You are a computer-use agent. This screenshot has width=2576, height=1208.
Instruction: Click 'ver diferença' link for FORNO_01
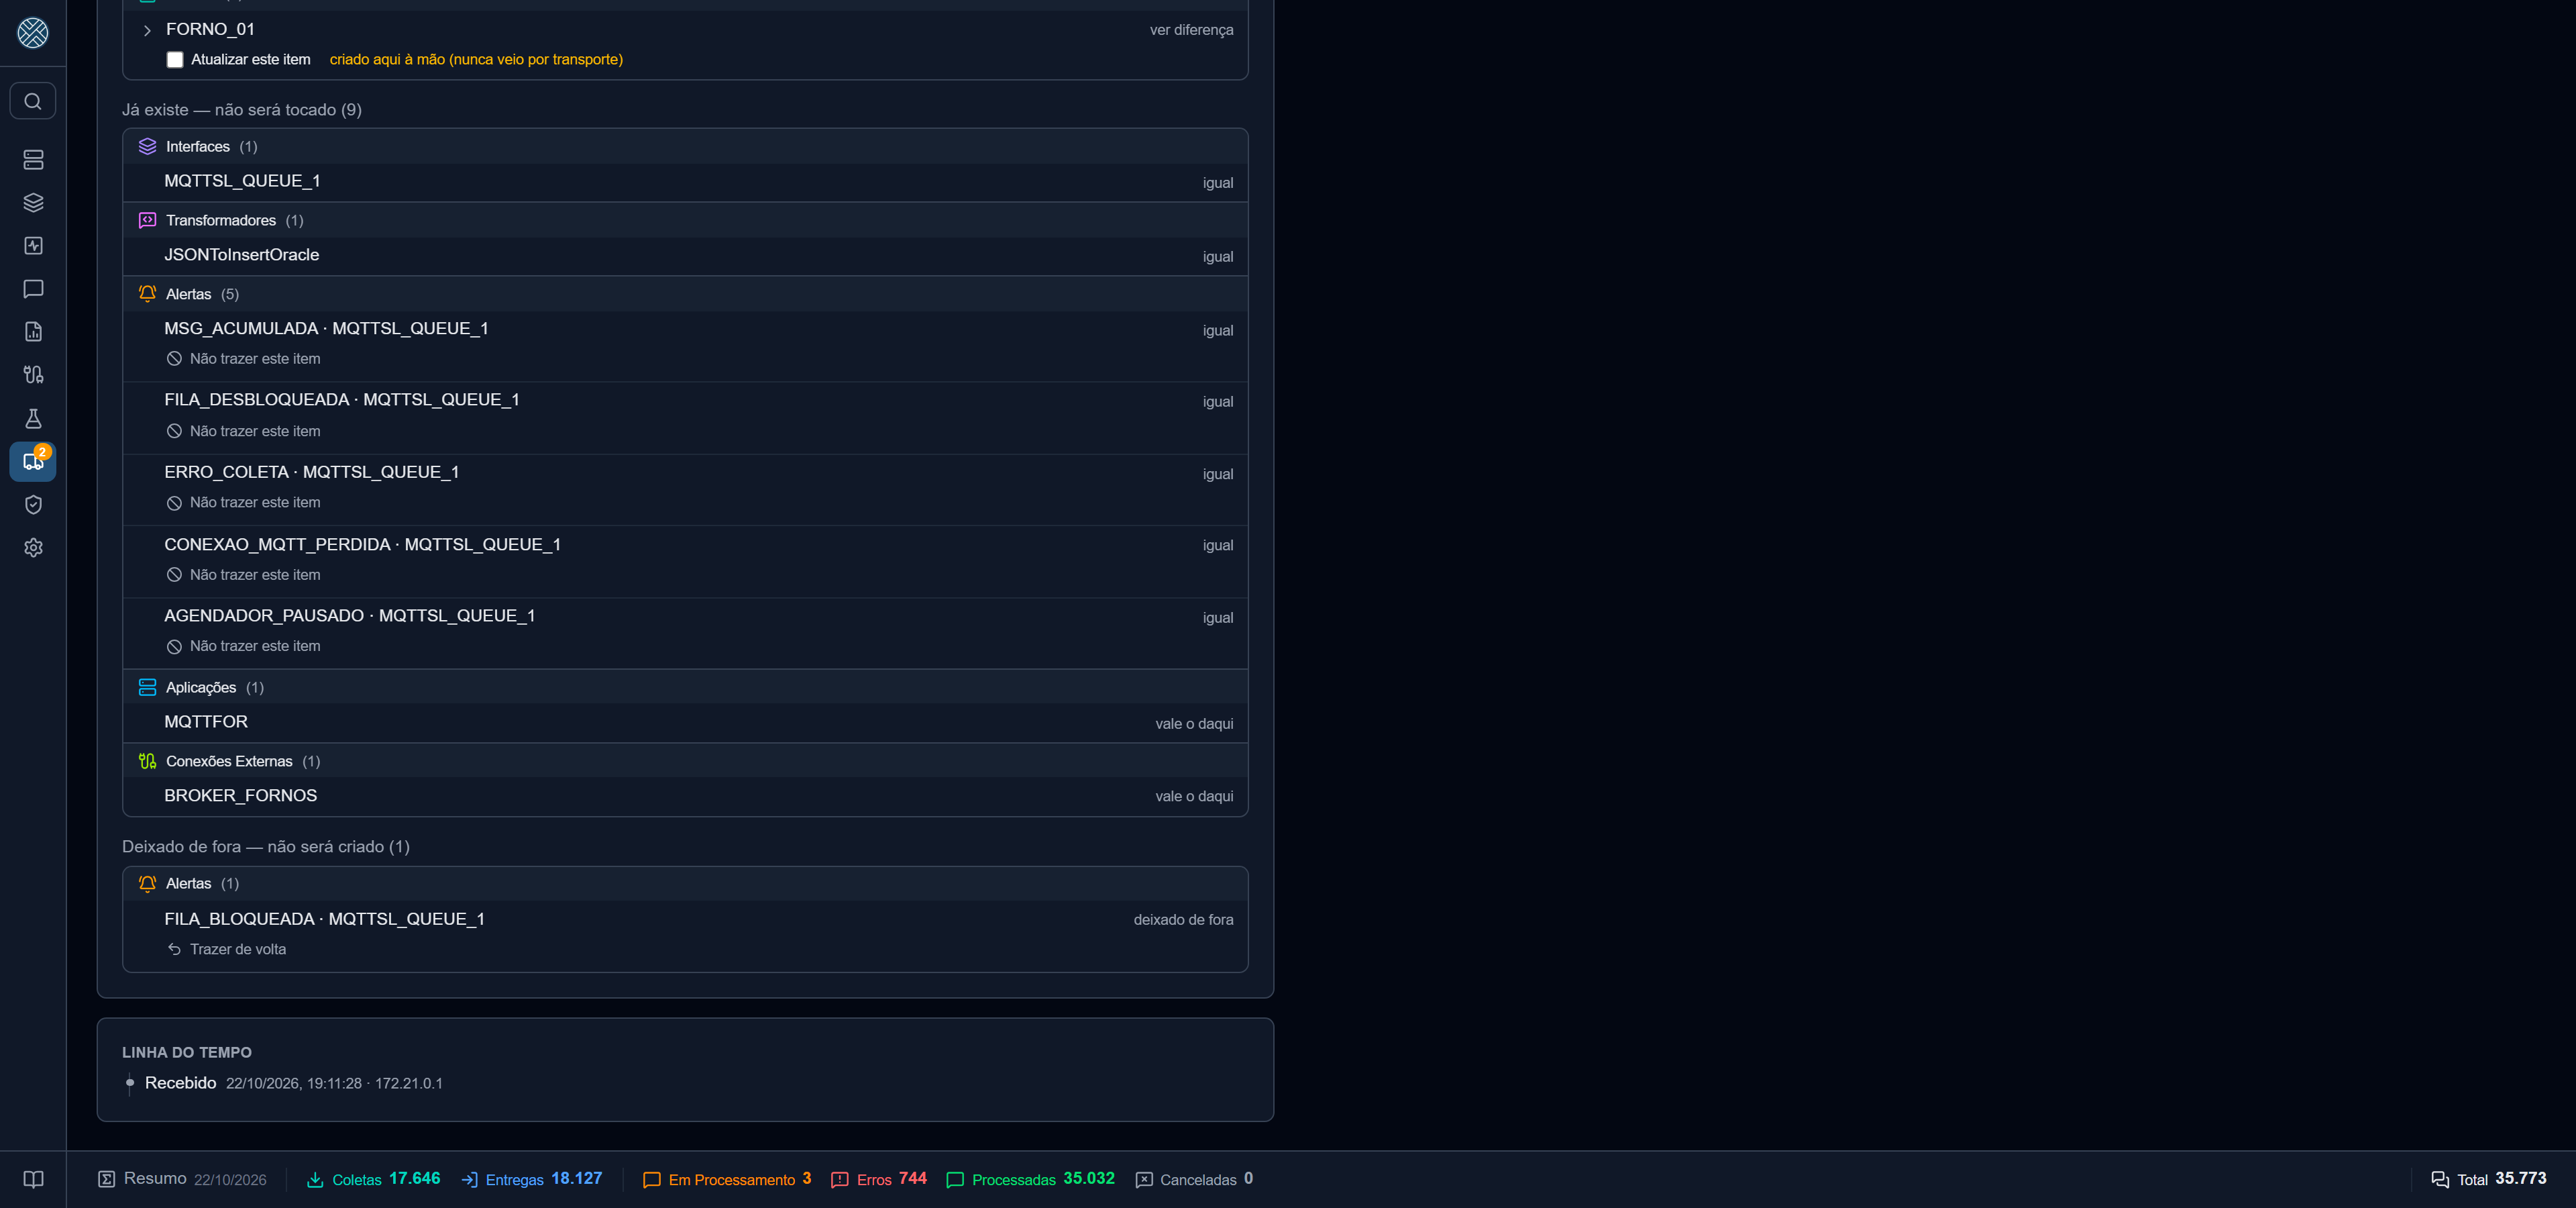[1191, 30]
